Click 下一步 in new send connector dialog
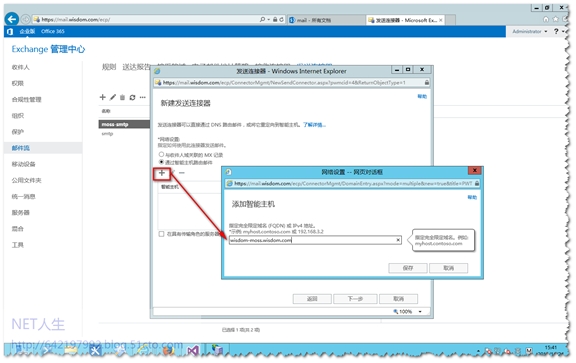576x363 pixels. click(x=355, y=299)
